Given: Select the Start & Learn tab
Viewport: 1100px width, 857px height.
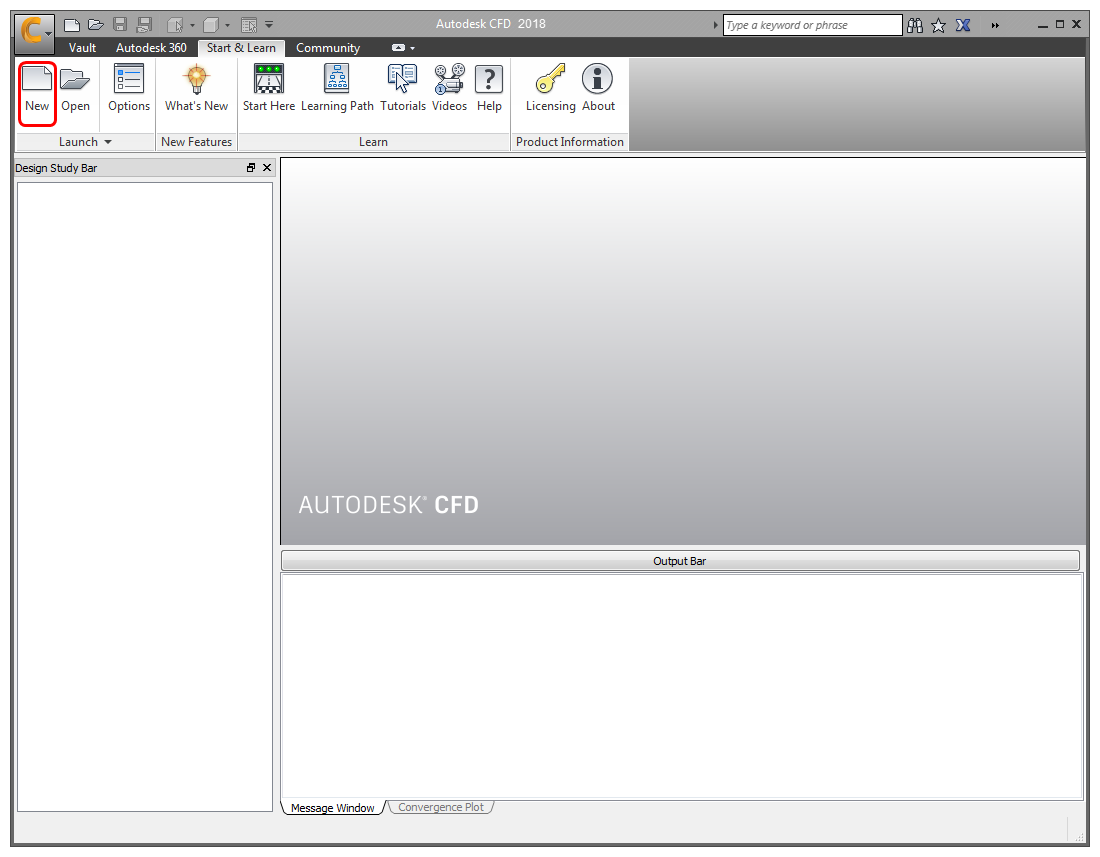Looking at the screenshot, I should (241, 48).
